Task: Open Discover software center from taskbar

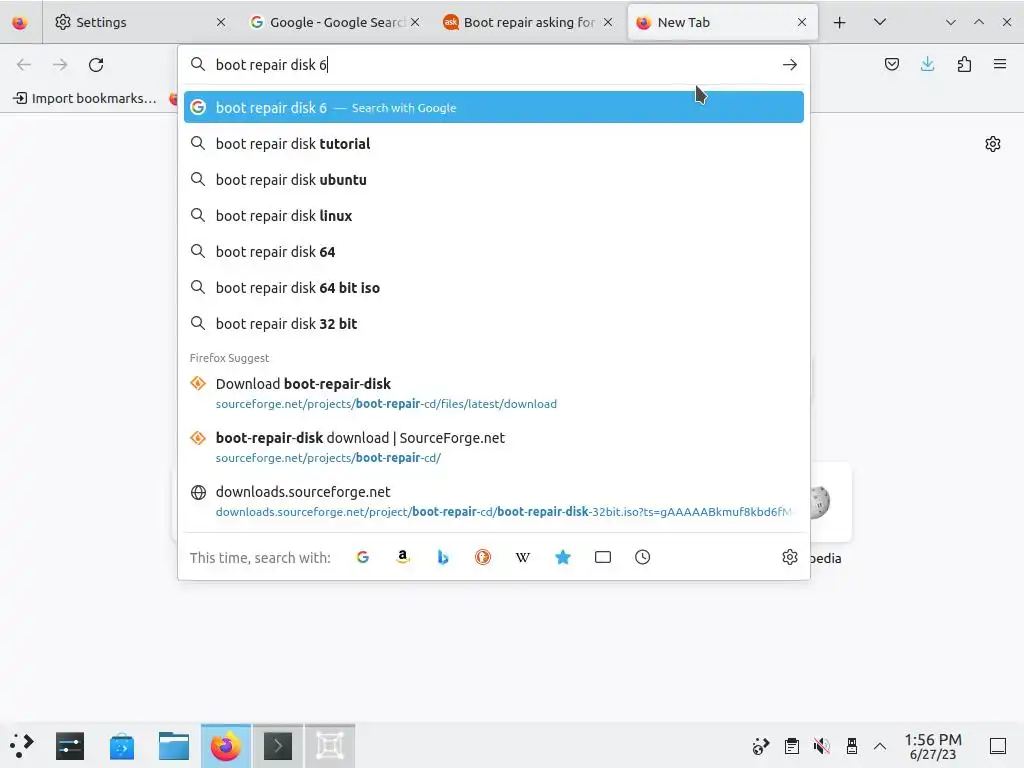Action: click(122, 746)
